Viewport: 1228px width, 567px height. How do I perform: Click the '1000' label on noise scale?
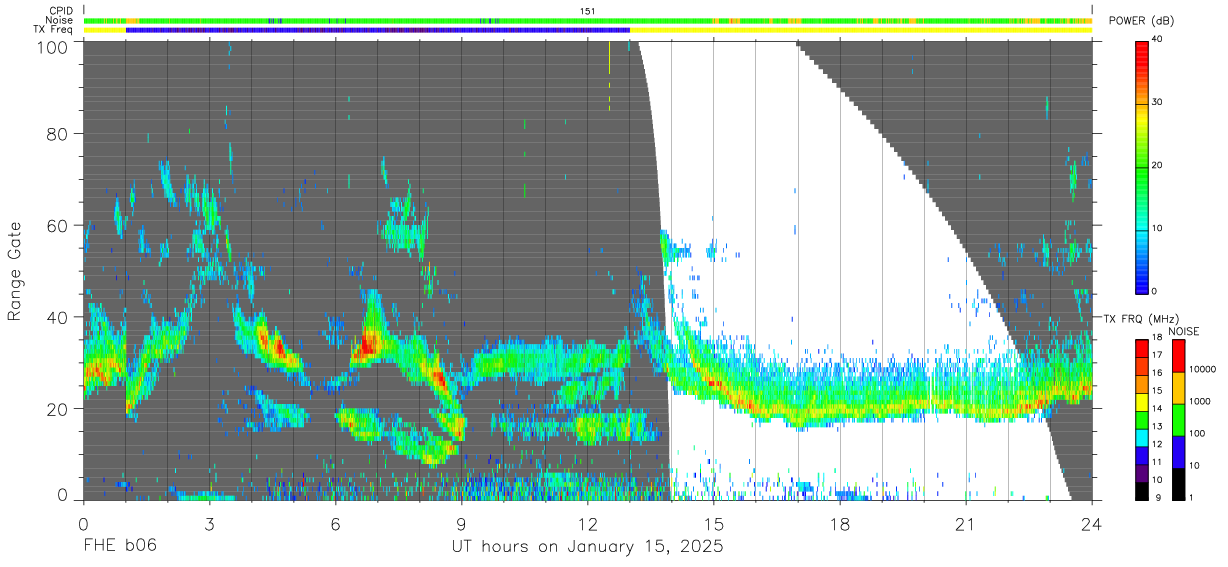click(x=1202, y=401)
